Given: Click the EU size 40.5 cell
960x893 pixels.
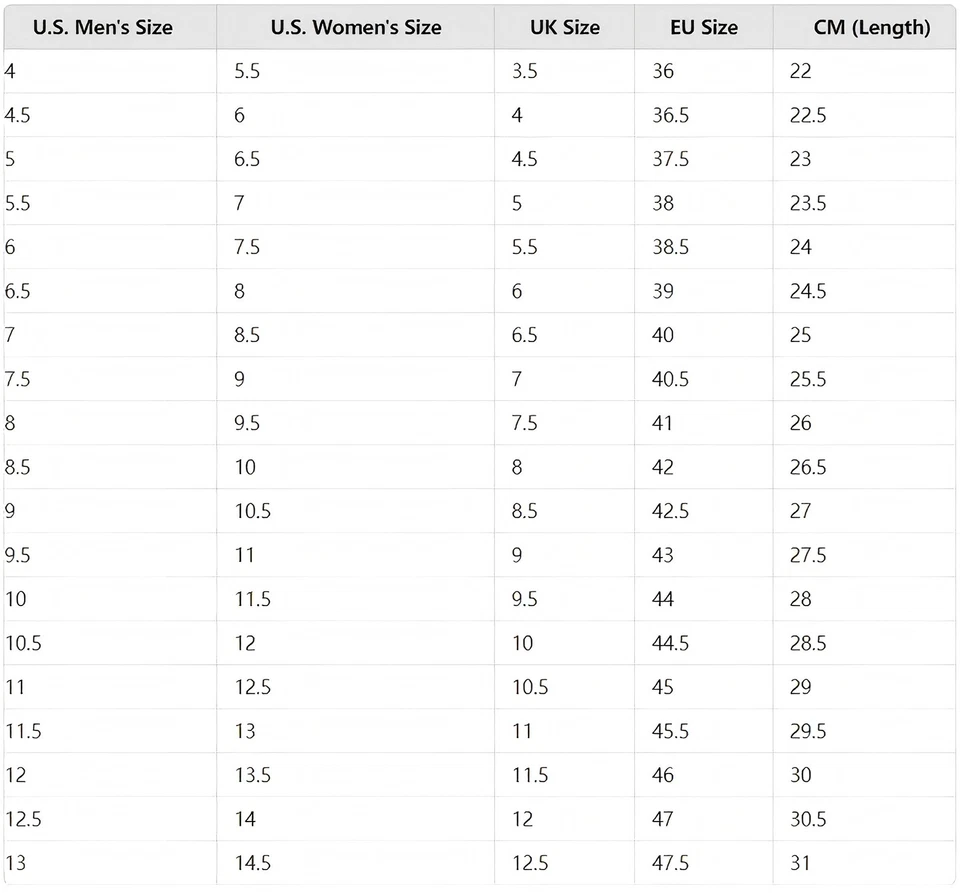Looking at the screenshot, I should click(670, 379).
